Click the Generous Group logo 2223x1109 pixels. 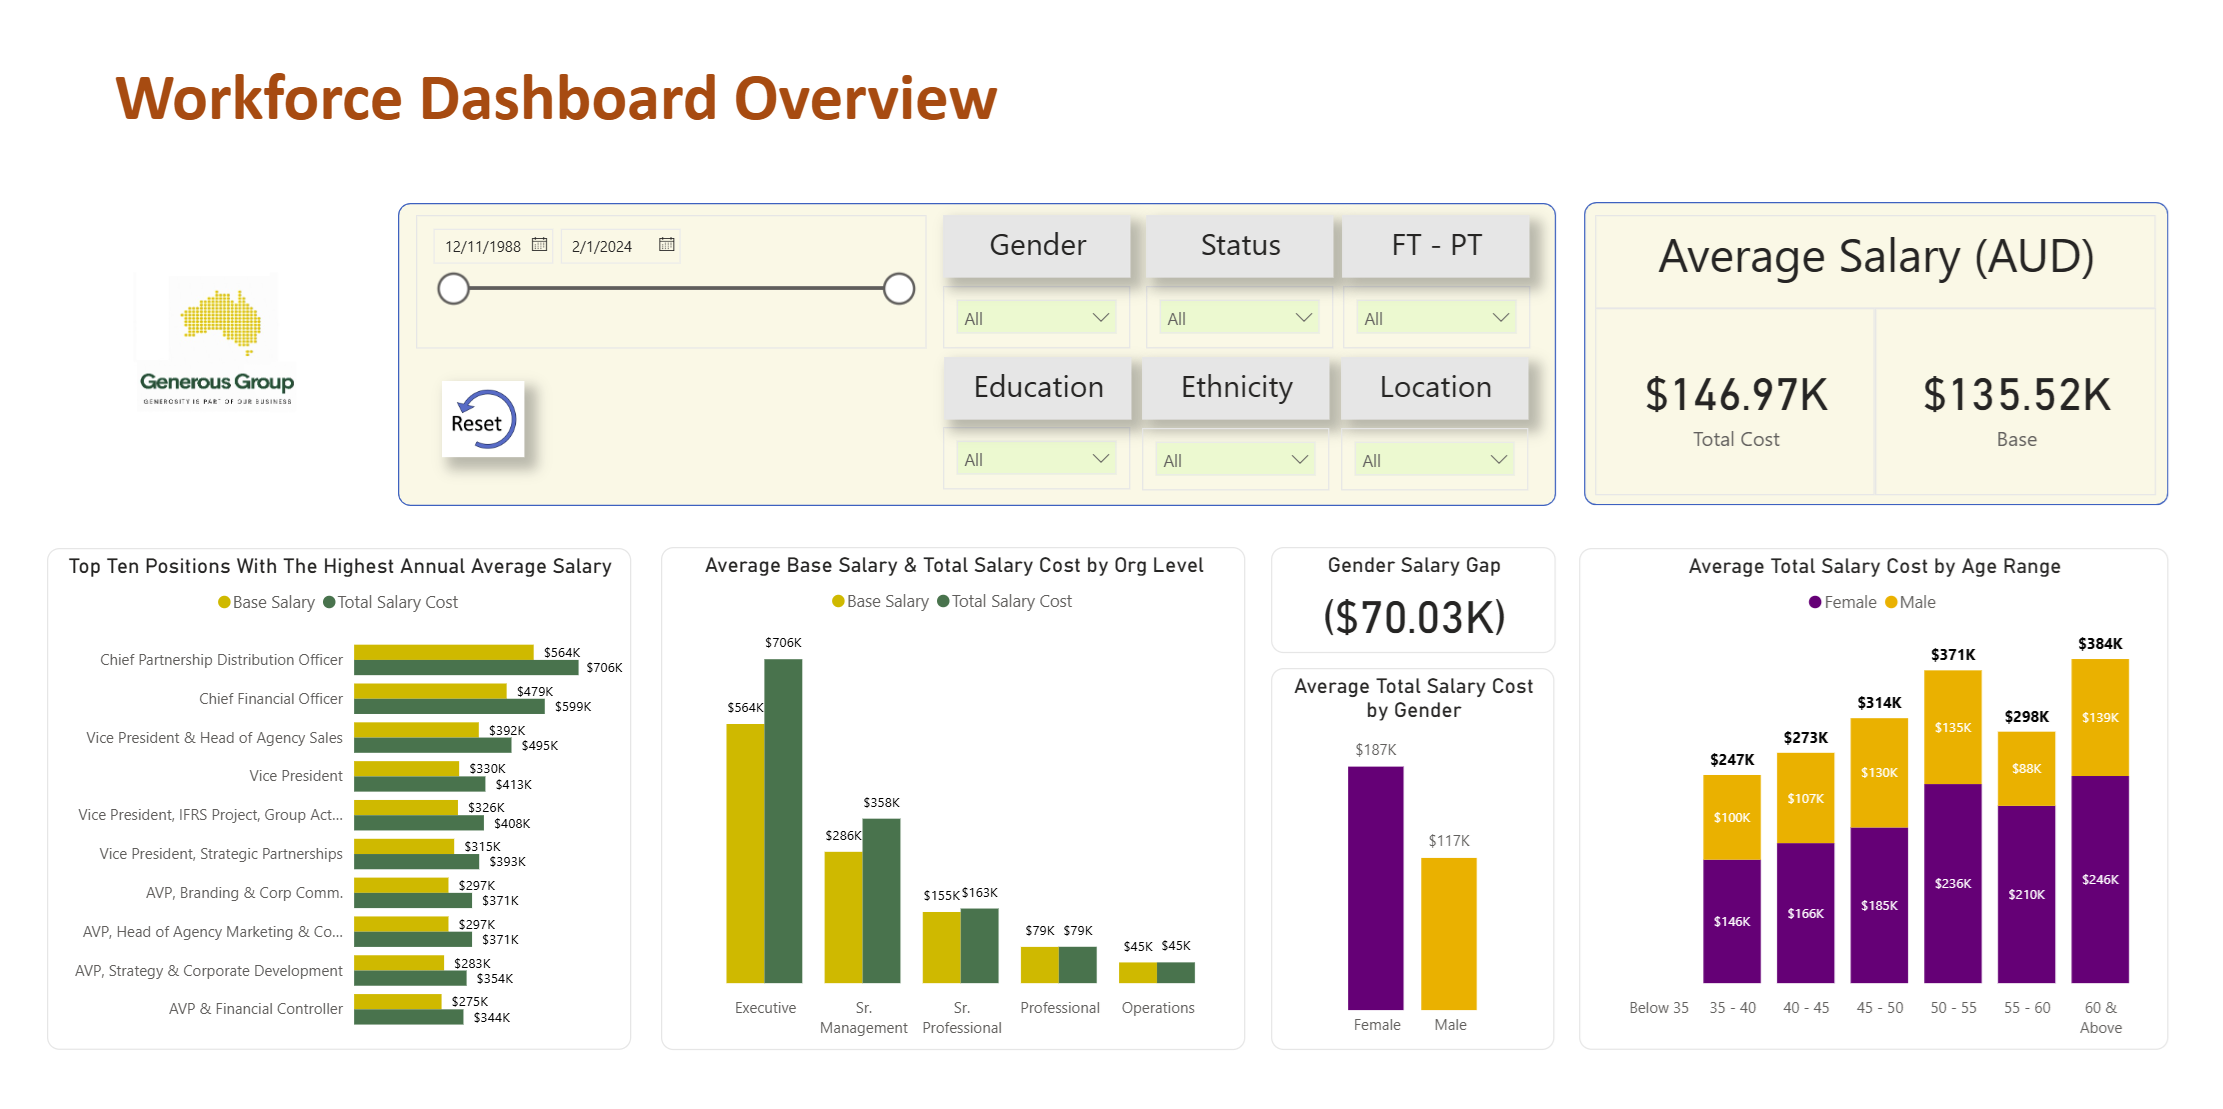(x=217, y=342)
